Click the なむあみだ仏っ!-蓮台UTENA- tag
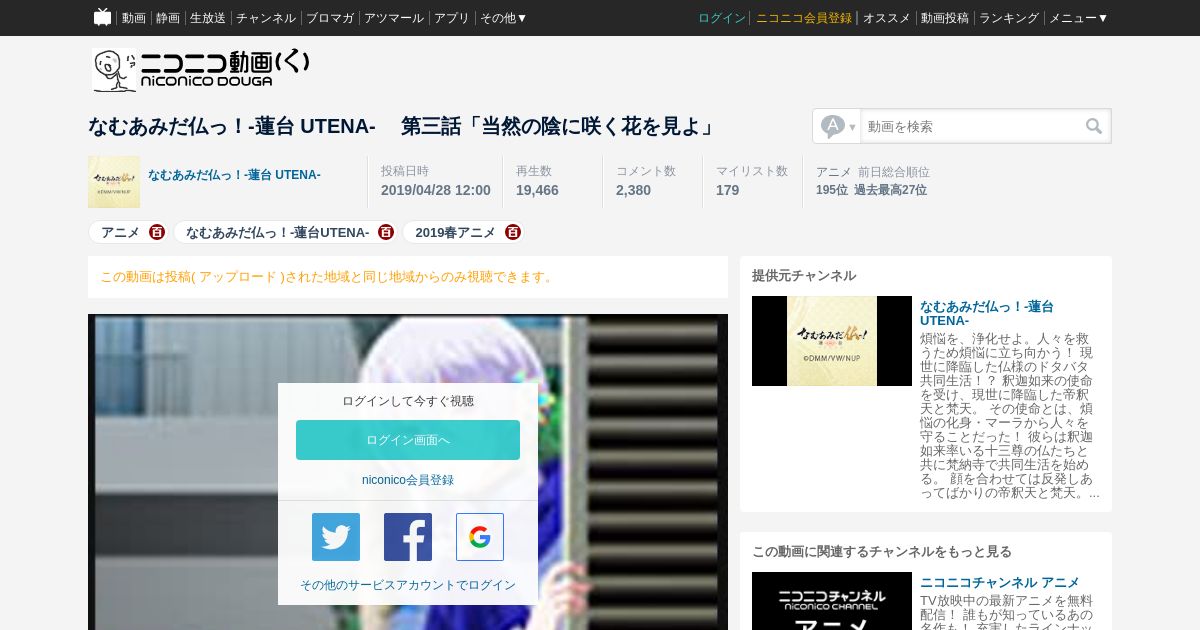Image resolution: width=1200 pixels, height=630 pixels. coord(277,232)
